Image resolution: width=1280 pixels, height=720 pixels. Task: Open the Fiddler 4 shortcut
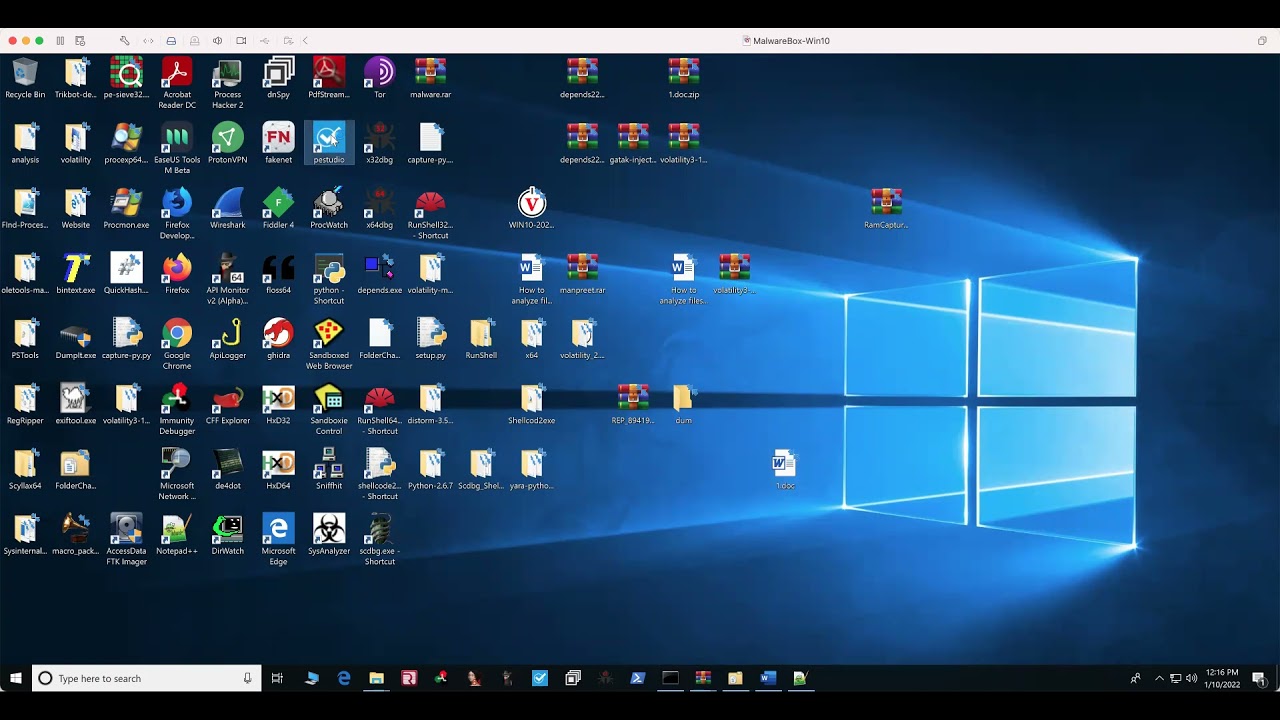pos(278,208)
